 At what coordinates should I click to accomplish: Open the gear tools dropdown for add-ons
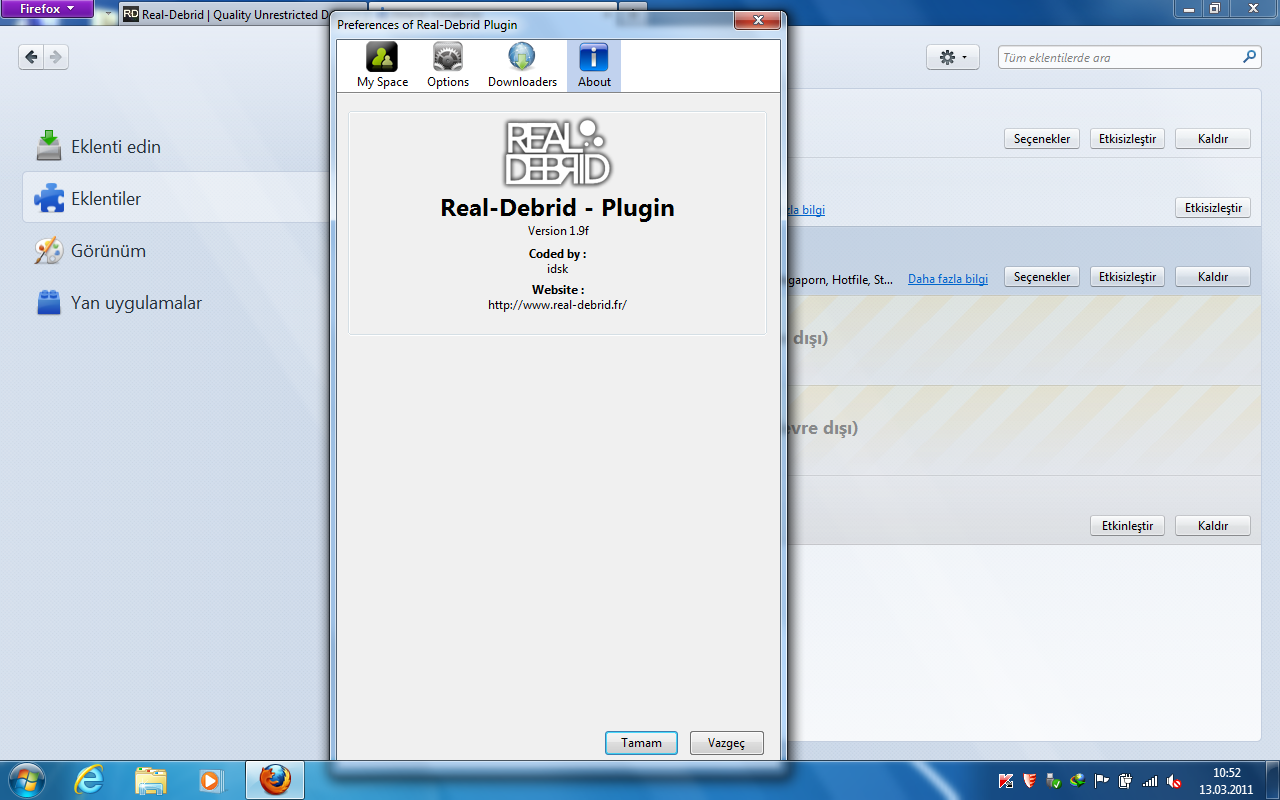(x=953, y=58)
